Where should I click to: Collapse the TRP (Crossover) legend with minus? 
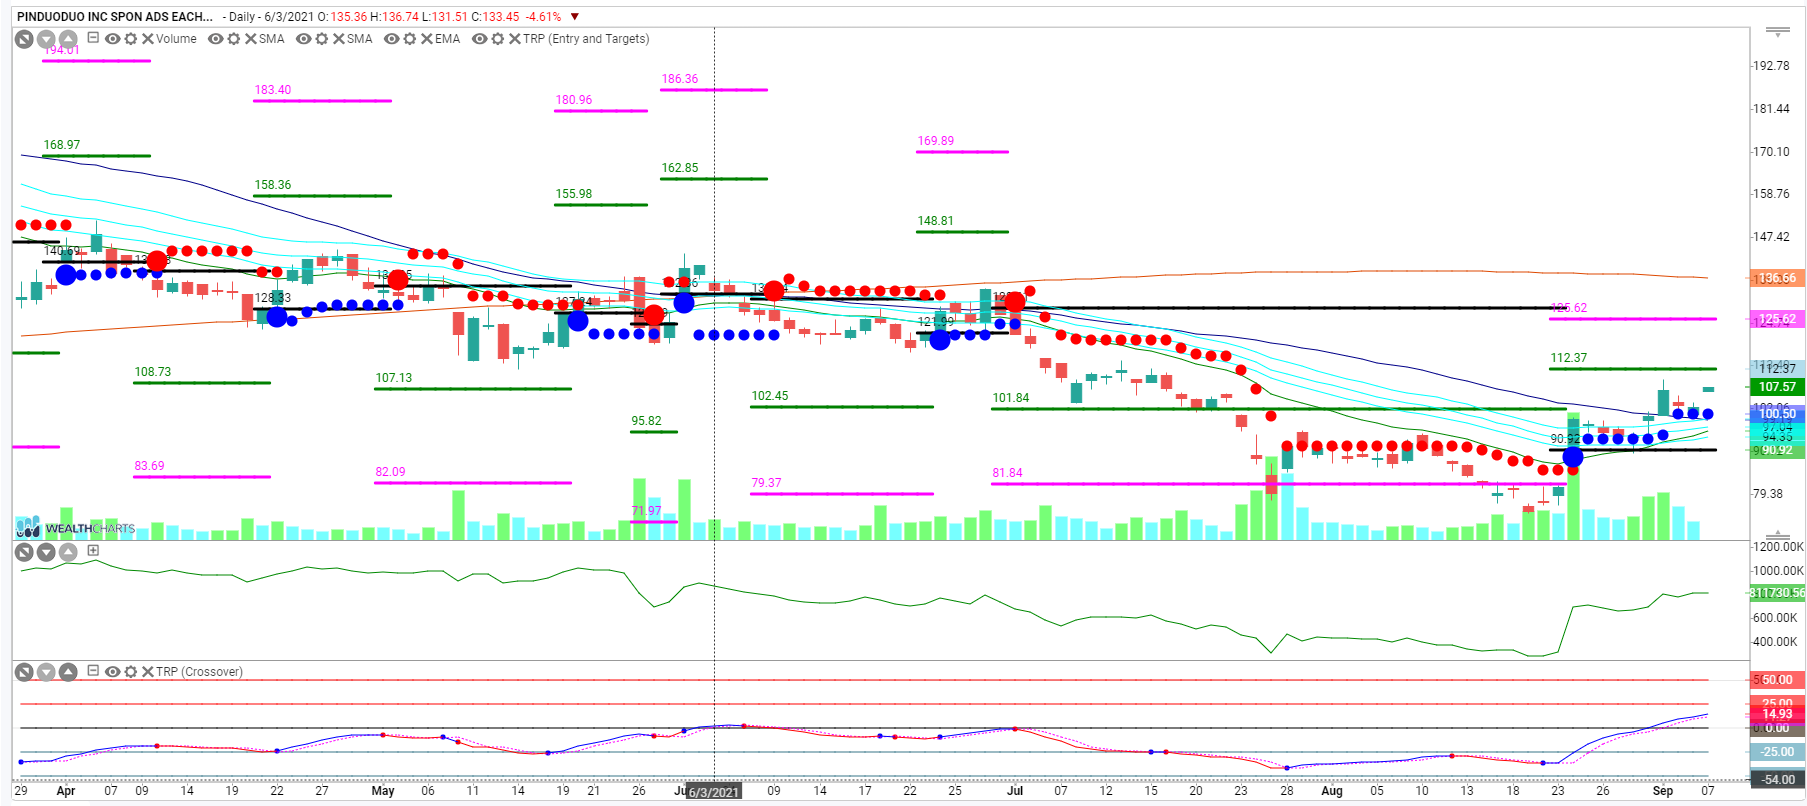pos(93,671)
